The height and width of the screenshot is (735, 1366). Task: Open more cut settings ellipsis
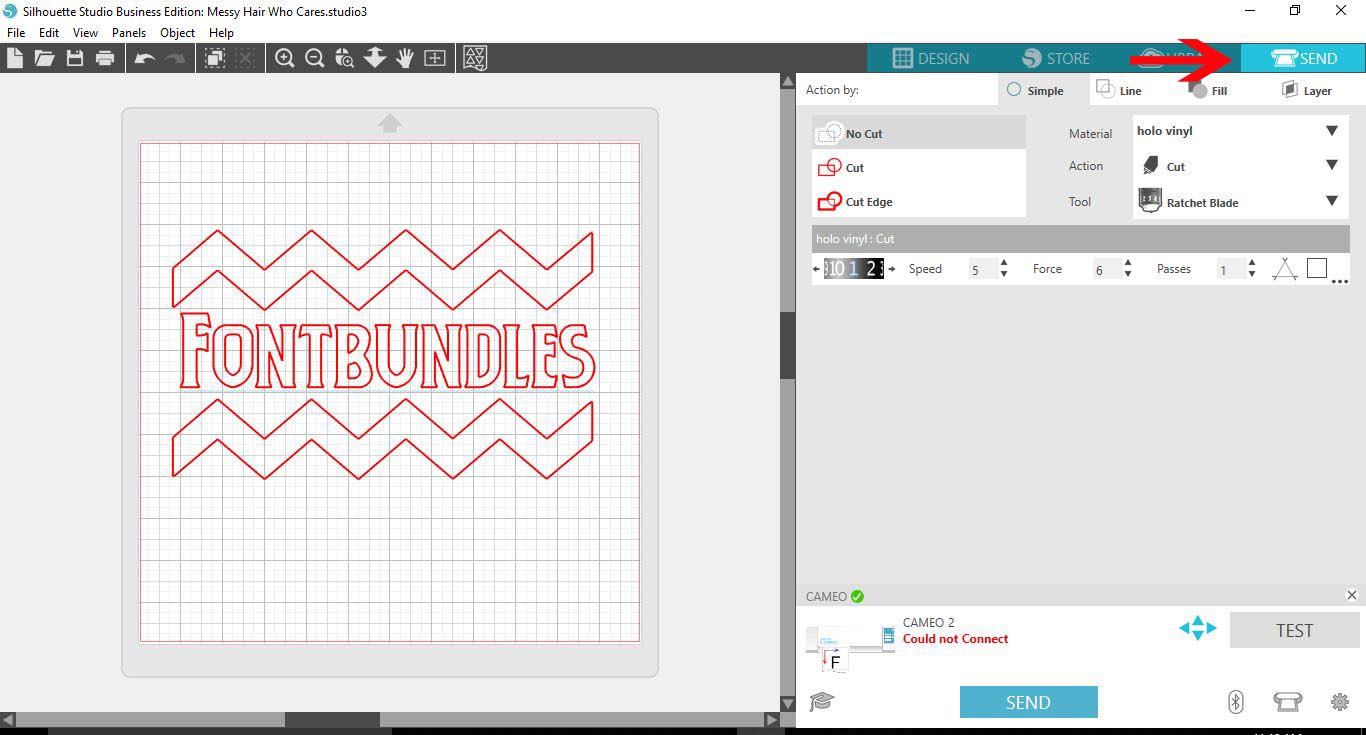pos(1340,282)
